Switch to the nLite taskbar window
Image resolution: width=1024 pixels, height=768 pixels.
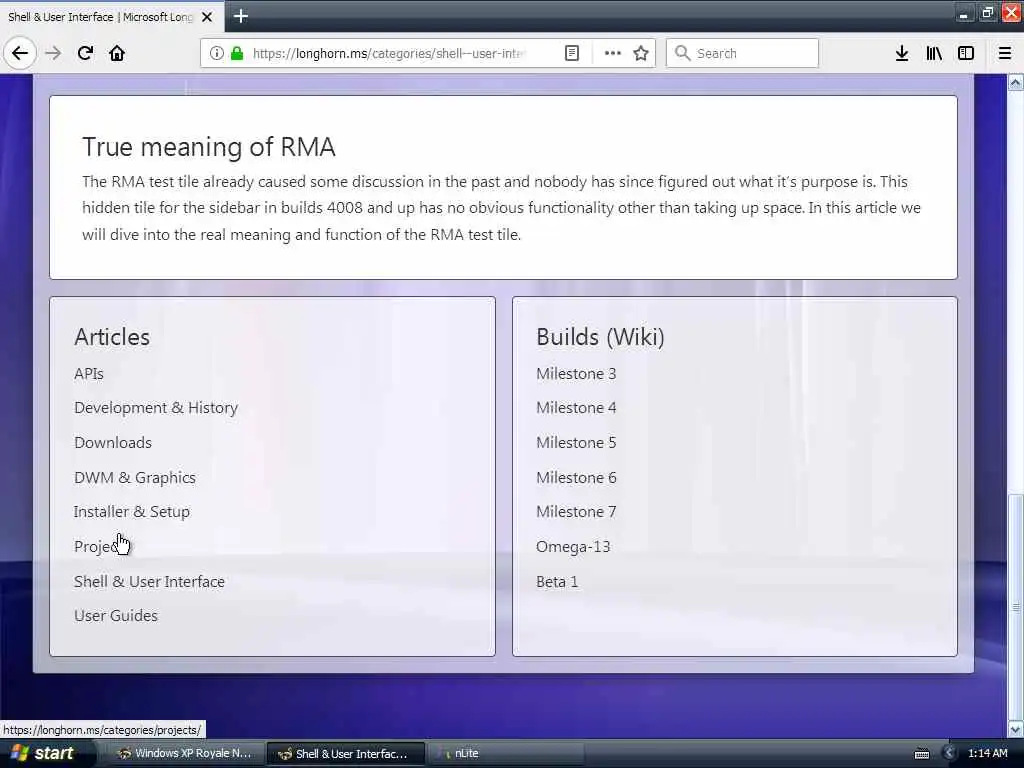(505, 753)
